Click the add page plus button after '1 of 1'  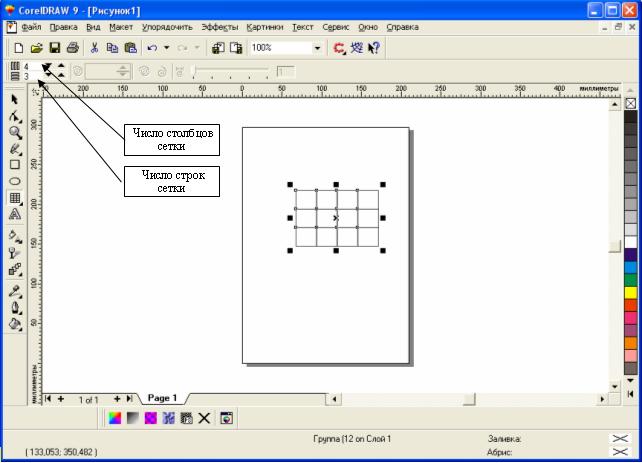(117, 398)
